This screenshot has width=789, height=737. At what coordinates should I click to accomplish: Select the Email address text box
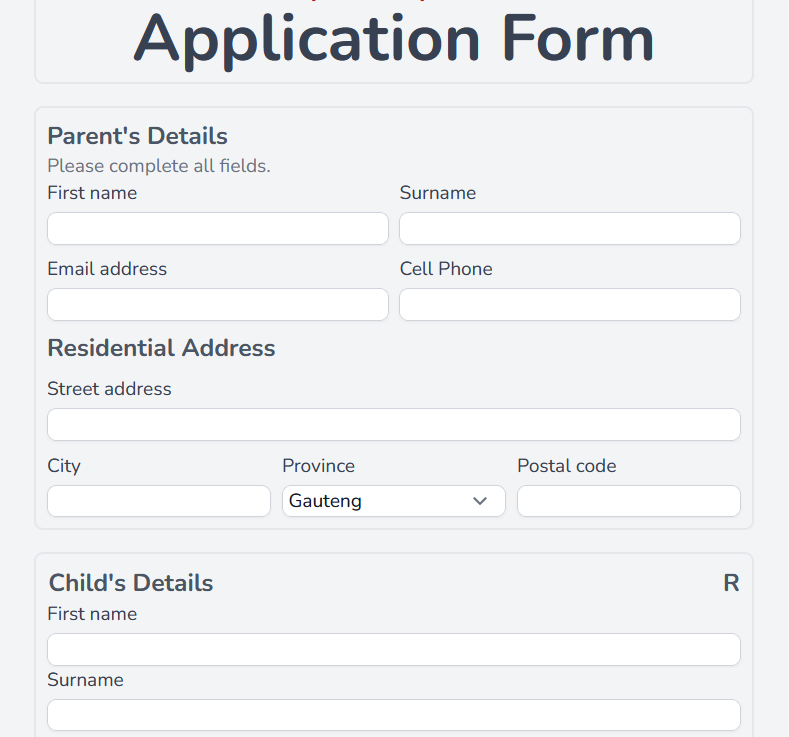tap(217, 305)
